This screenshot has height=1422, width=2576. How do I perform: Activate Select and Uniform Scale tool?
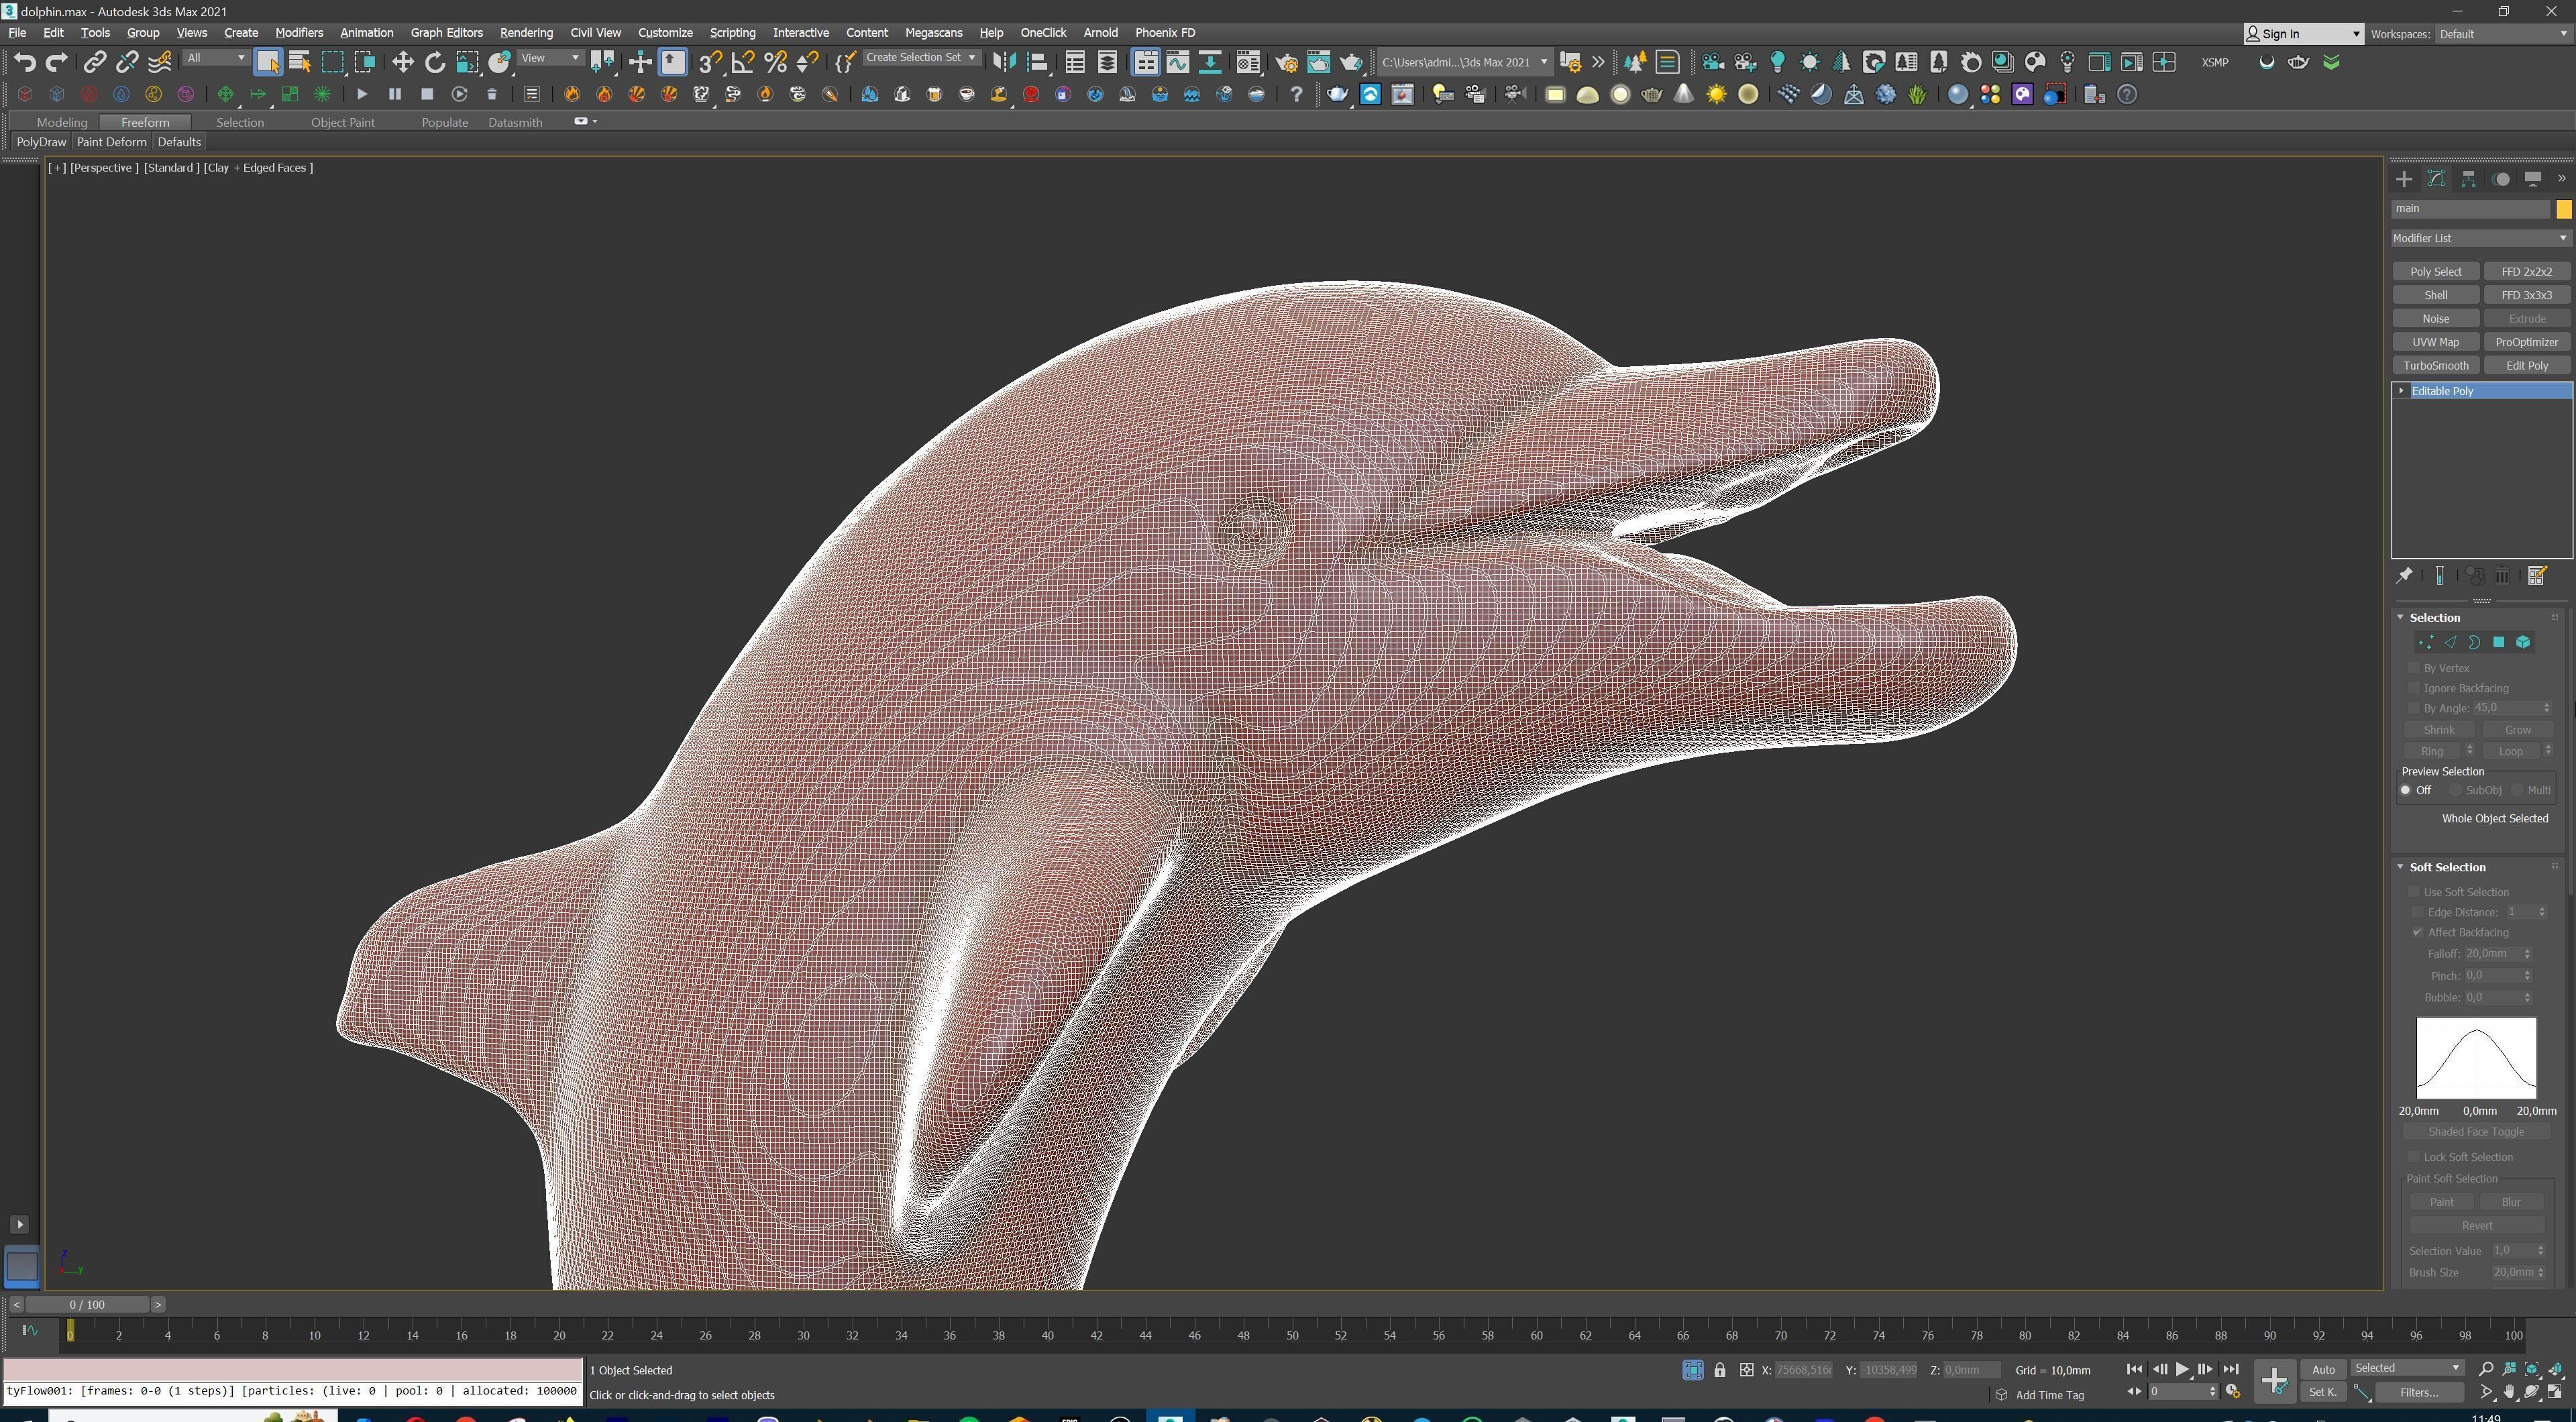[x=467, y=62]
